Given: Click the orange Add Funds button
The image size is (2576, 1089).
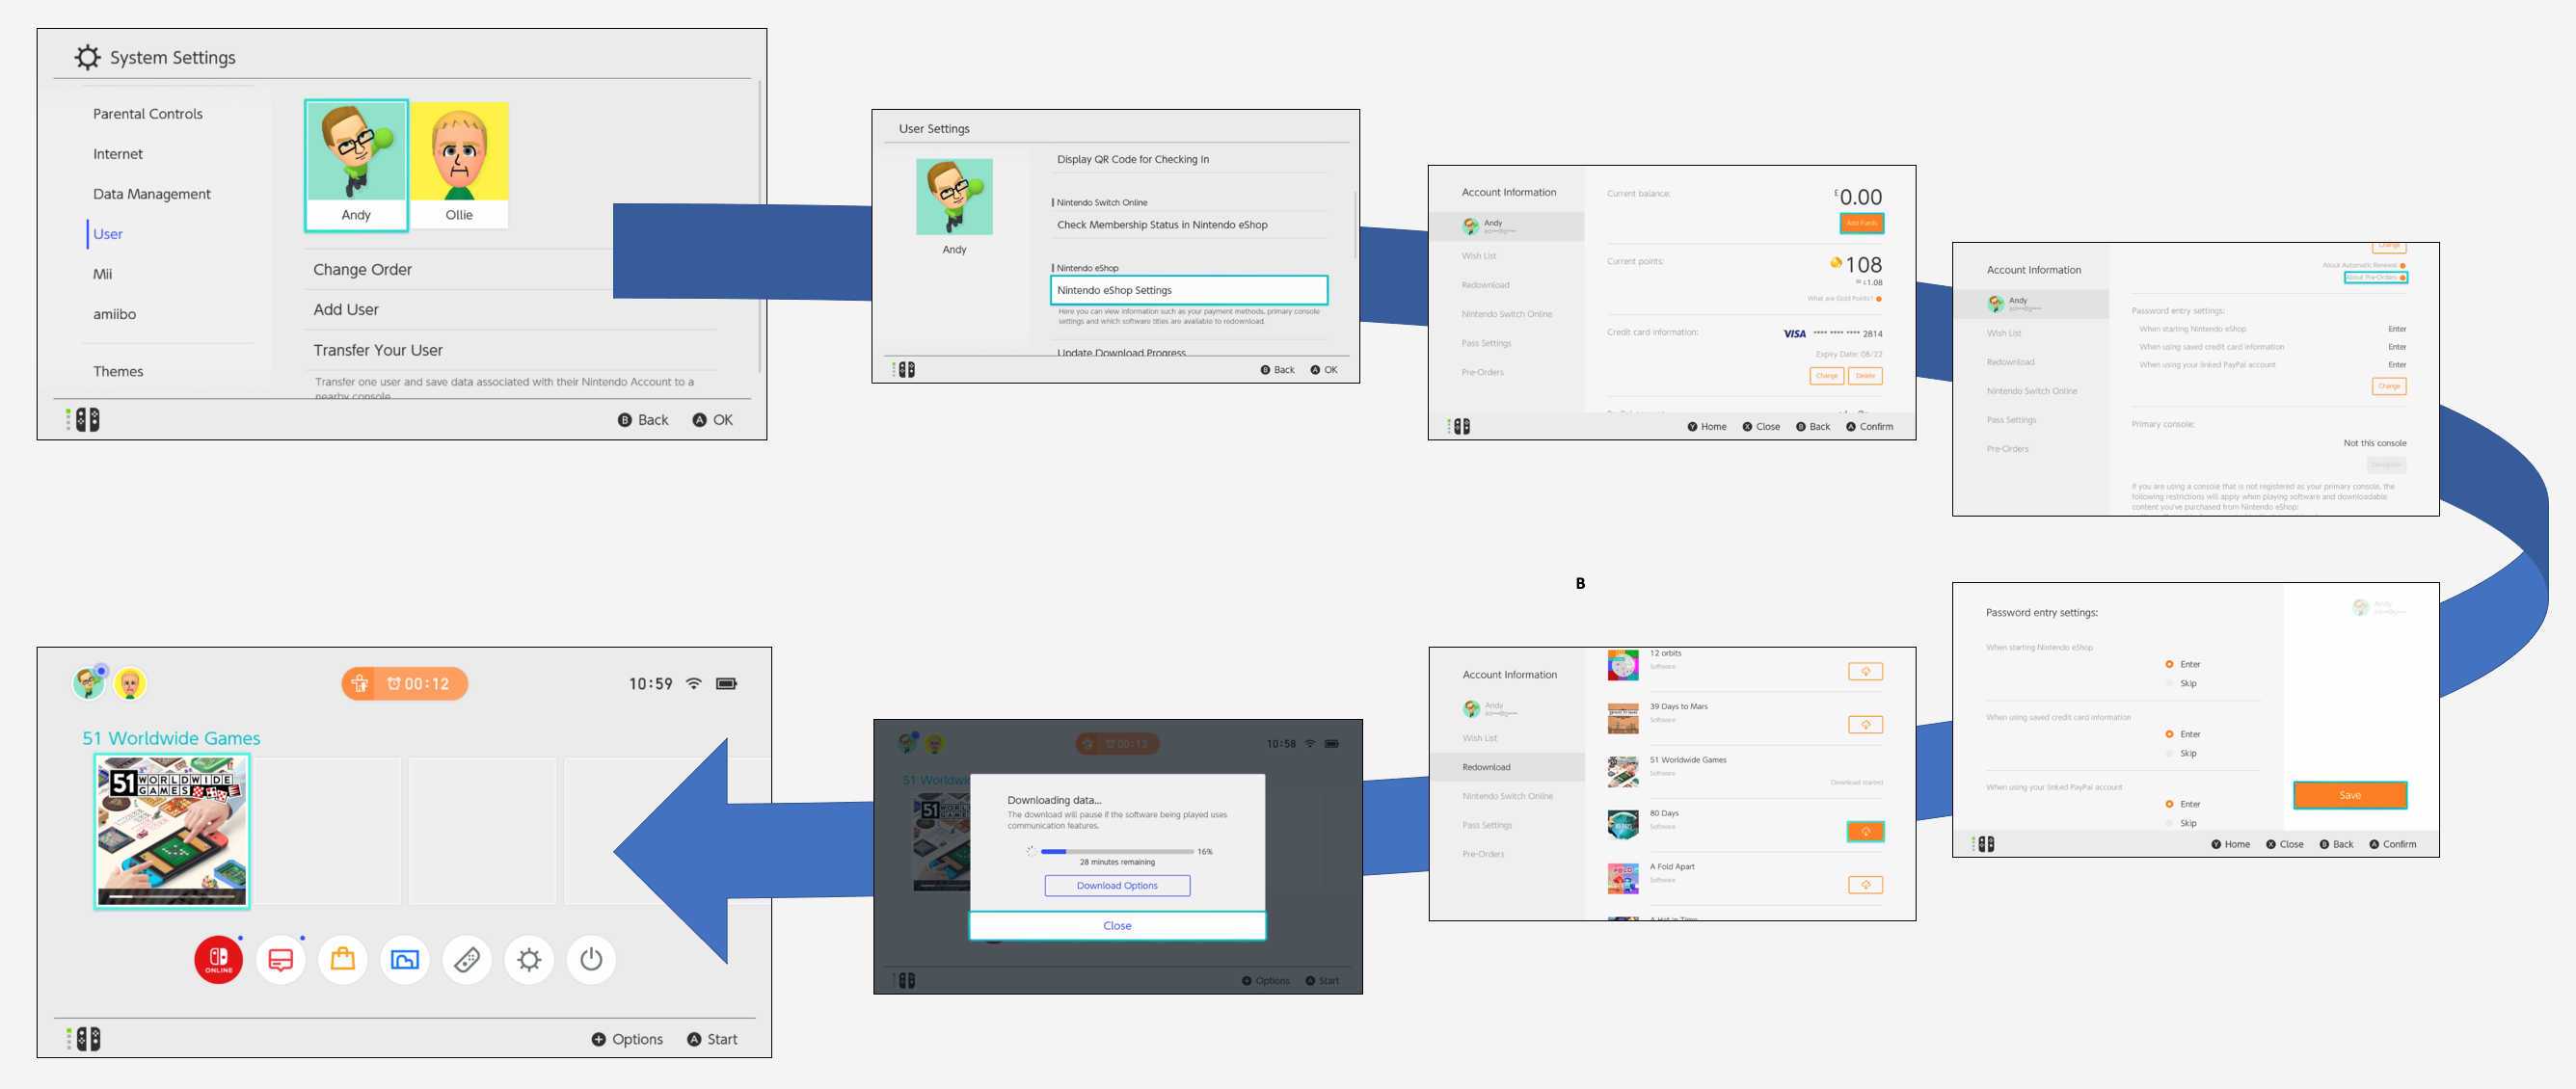Looking at the screenshot, I should tap(1861, 223).
